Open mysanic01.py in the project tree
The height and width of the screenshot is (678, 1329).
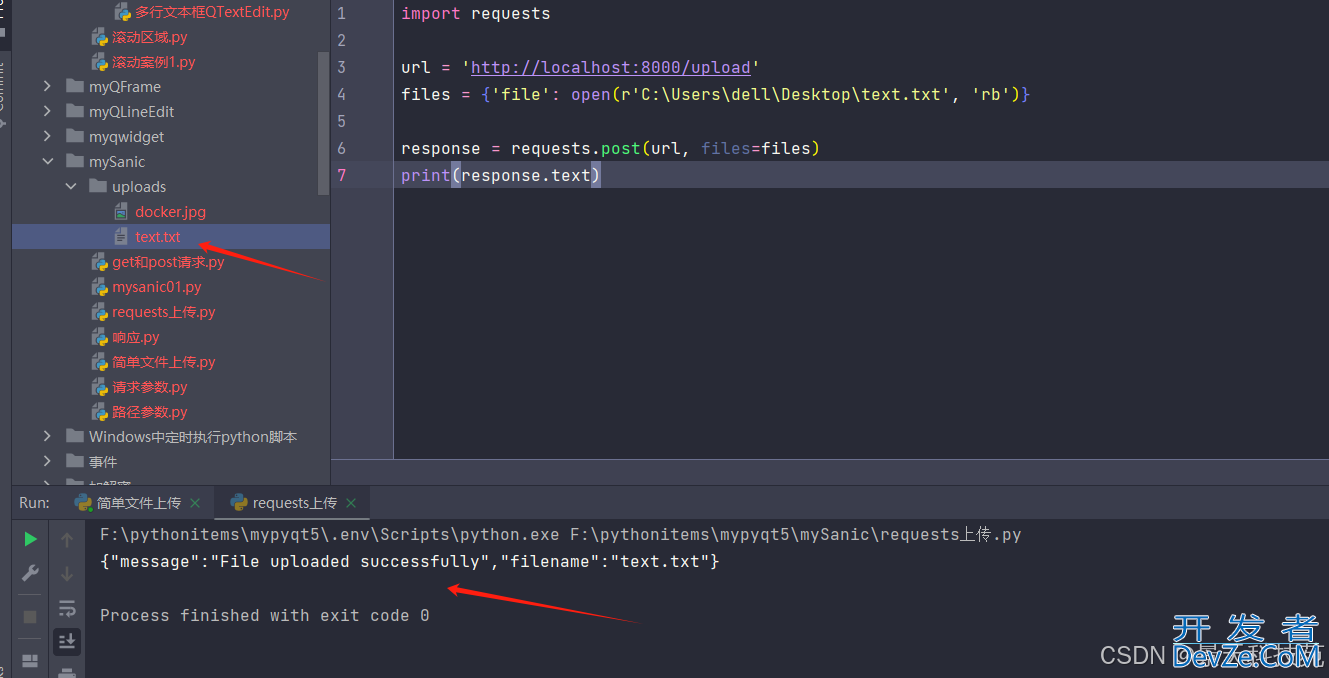(157, 287)
